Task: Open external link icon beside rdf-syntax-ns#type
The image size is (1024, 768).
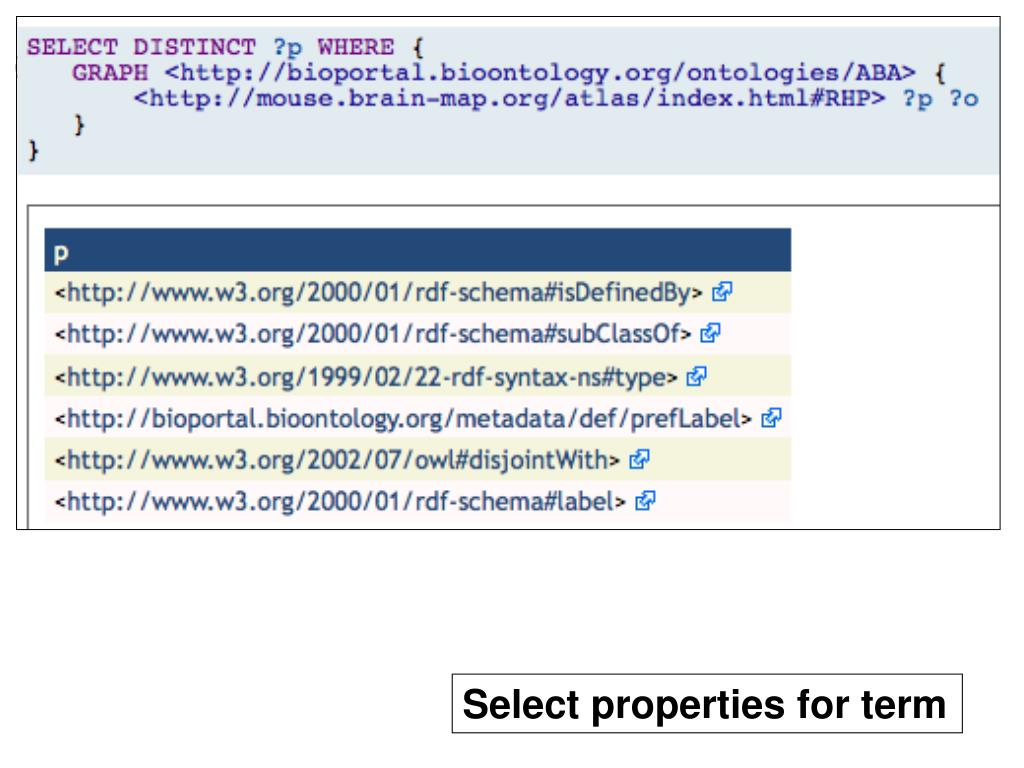Action: pyautogui.click(x=696, y=376)
